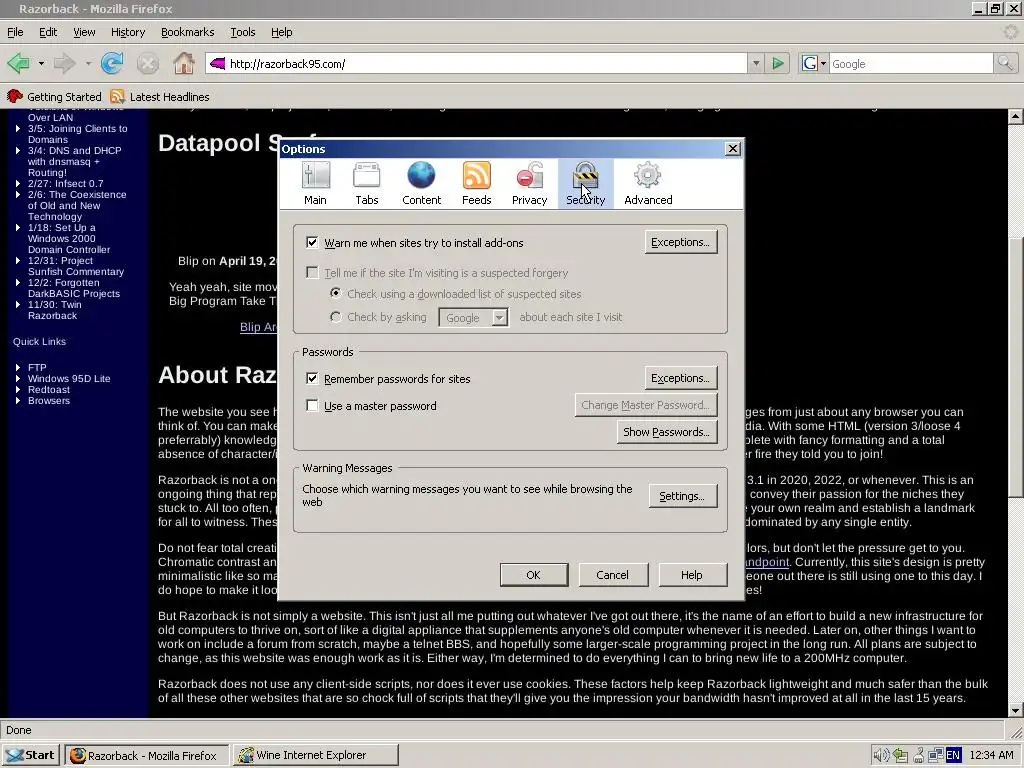This screenshot has width=1024, height=768.
Task: Open the Advanced options panel
Action: point(648,184)
